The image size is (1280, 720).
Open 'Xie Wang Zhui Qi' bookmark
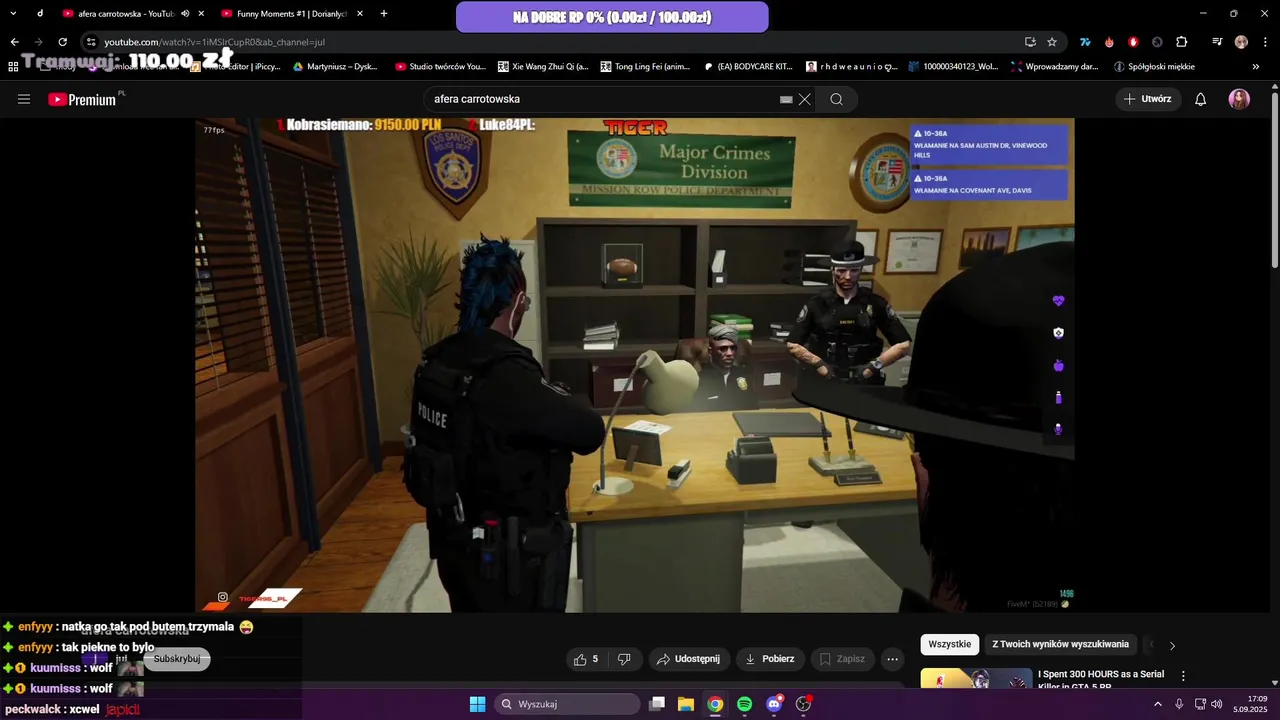pos(543,67)
